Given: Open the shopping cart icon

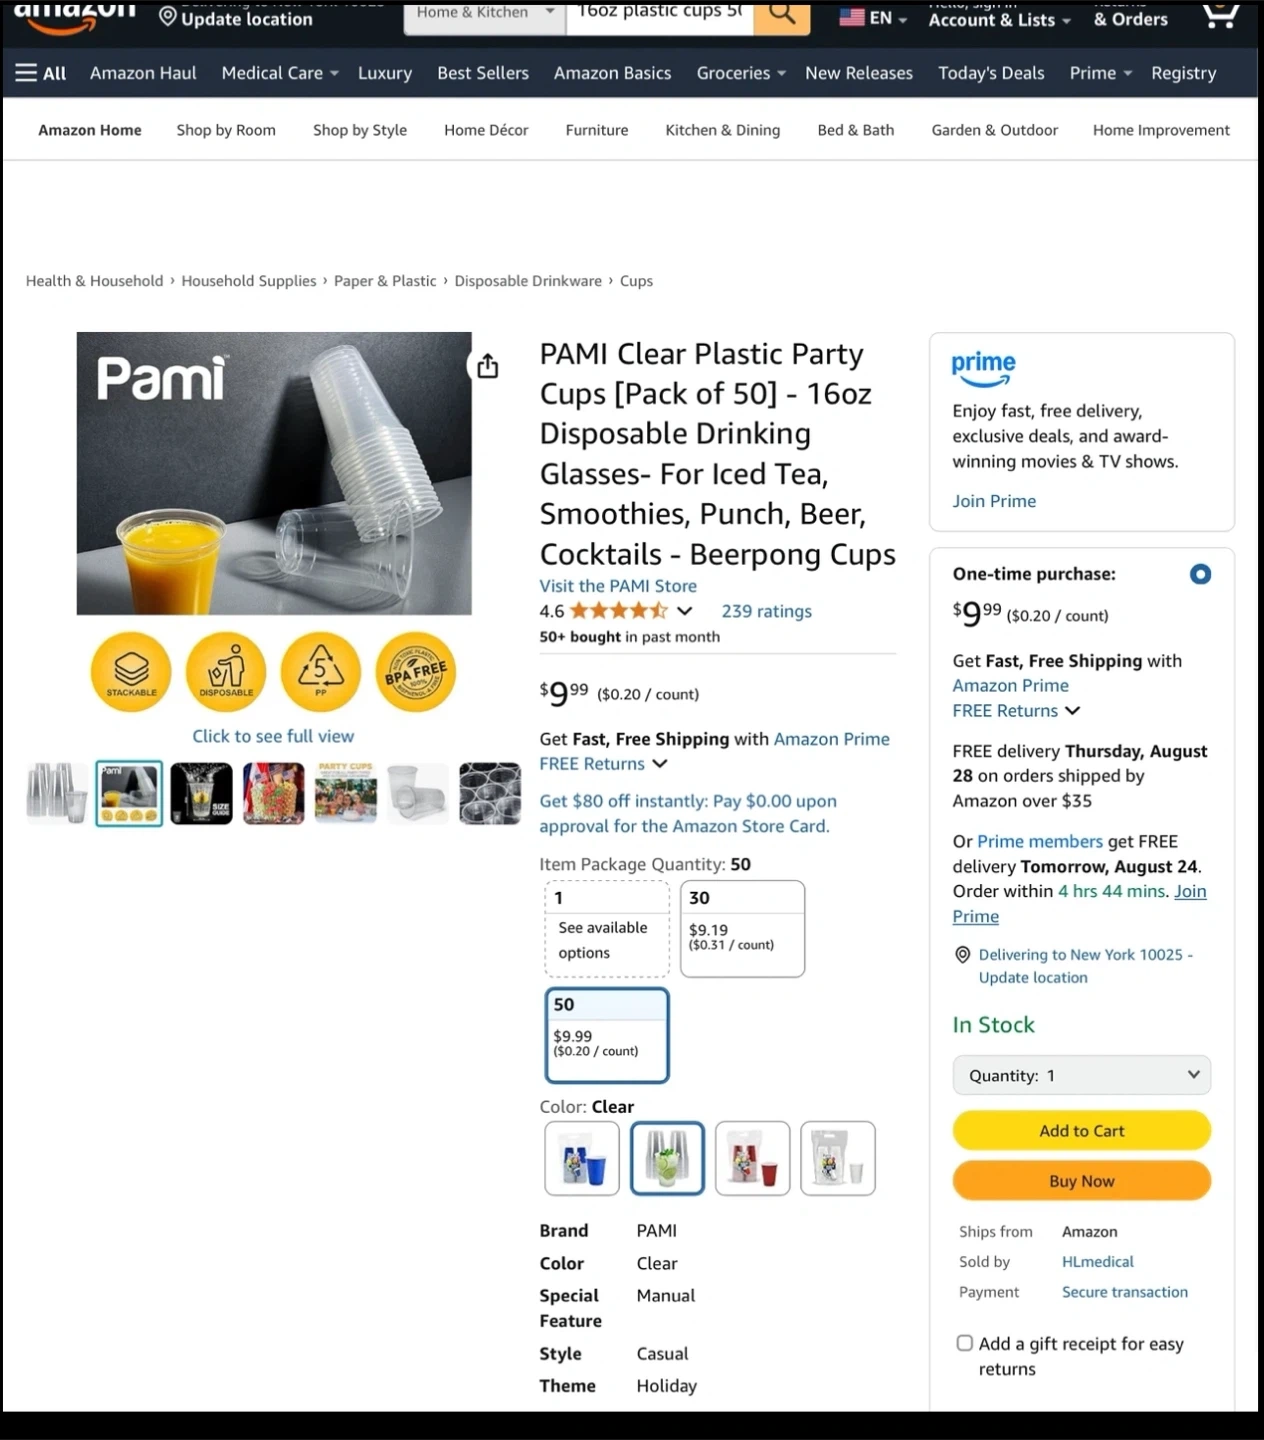Looking at the screenshot, I should pos(1221,14).
